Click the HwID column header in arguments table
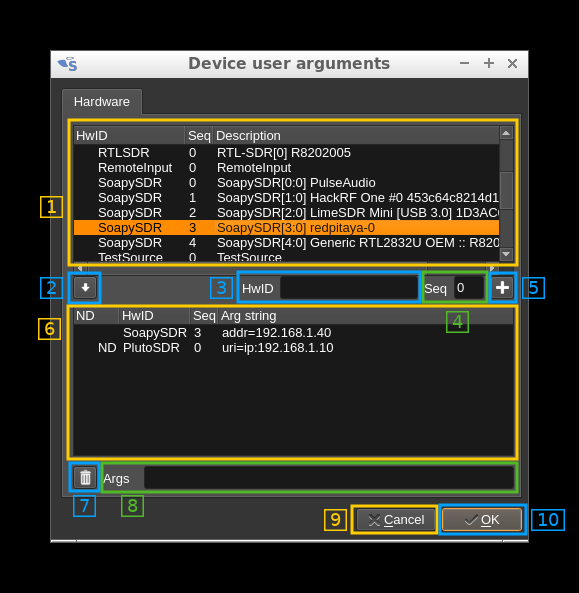Image resolution: width=579 pixels, height=593 pixels. pos(154,316)
